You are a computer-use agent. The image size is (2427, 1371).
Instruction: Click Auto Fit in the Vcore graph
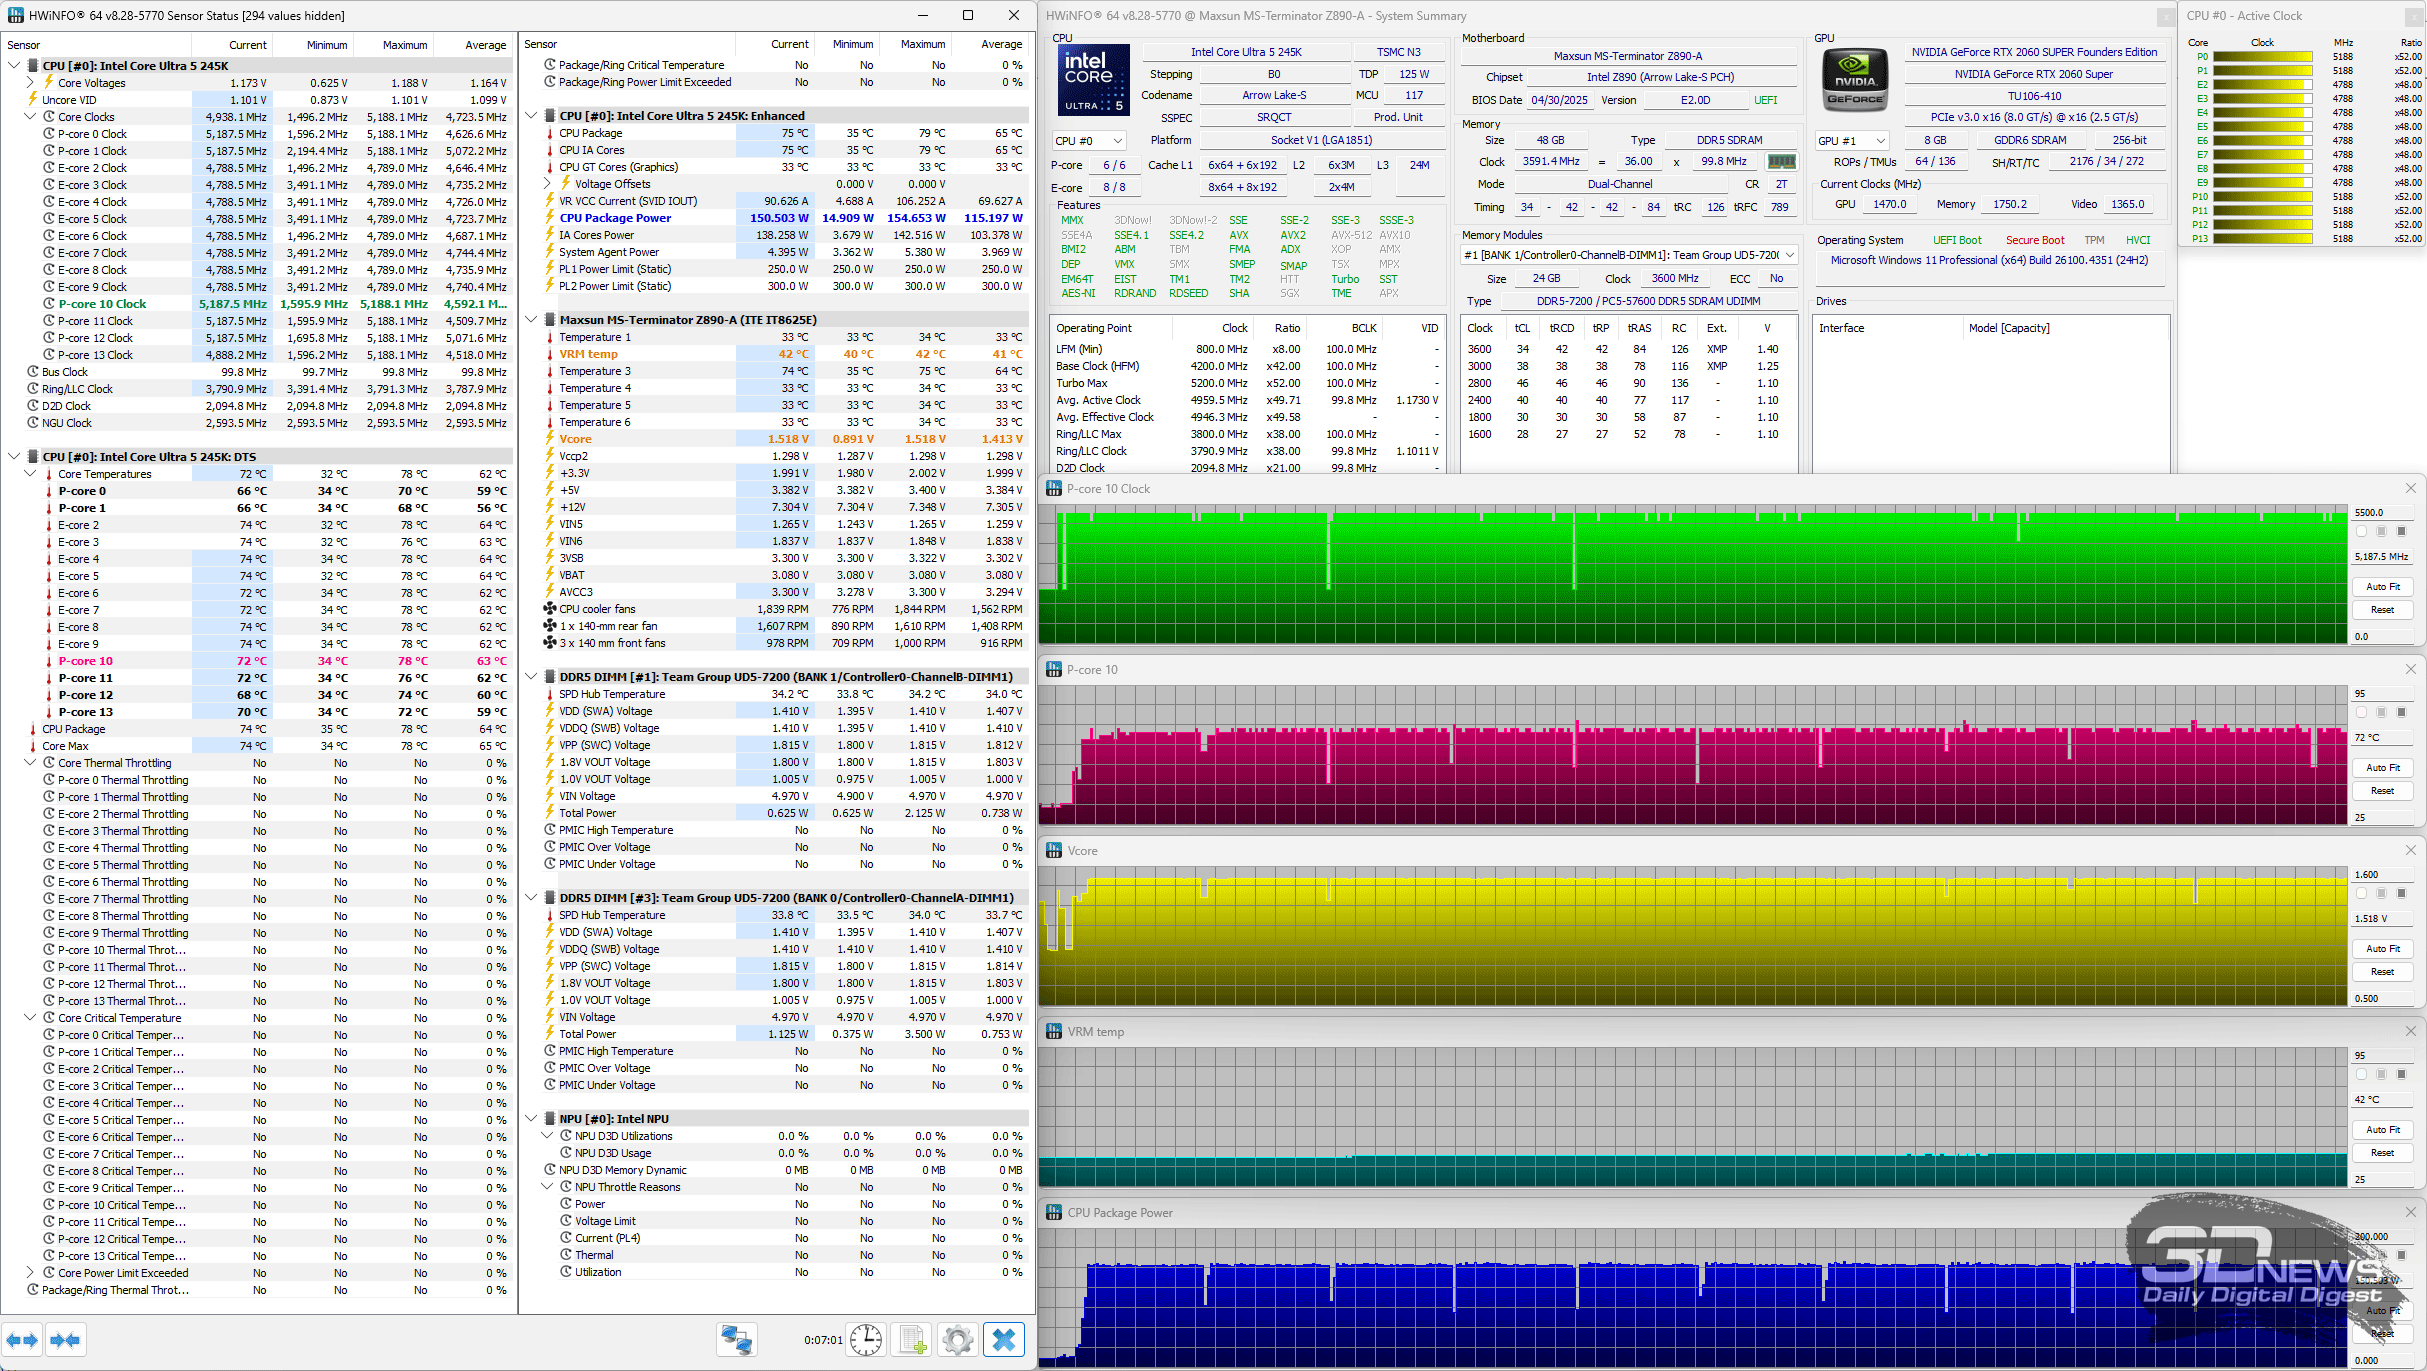(2382, 949)
